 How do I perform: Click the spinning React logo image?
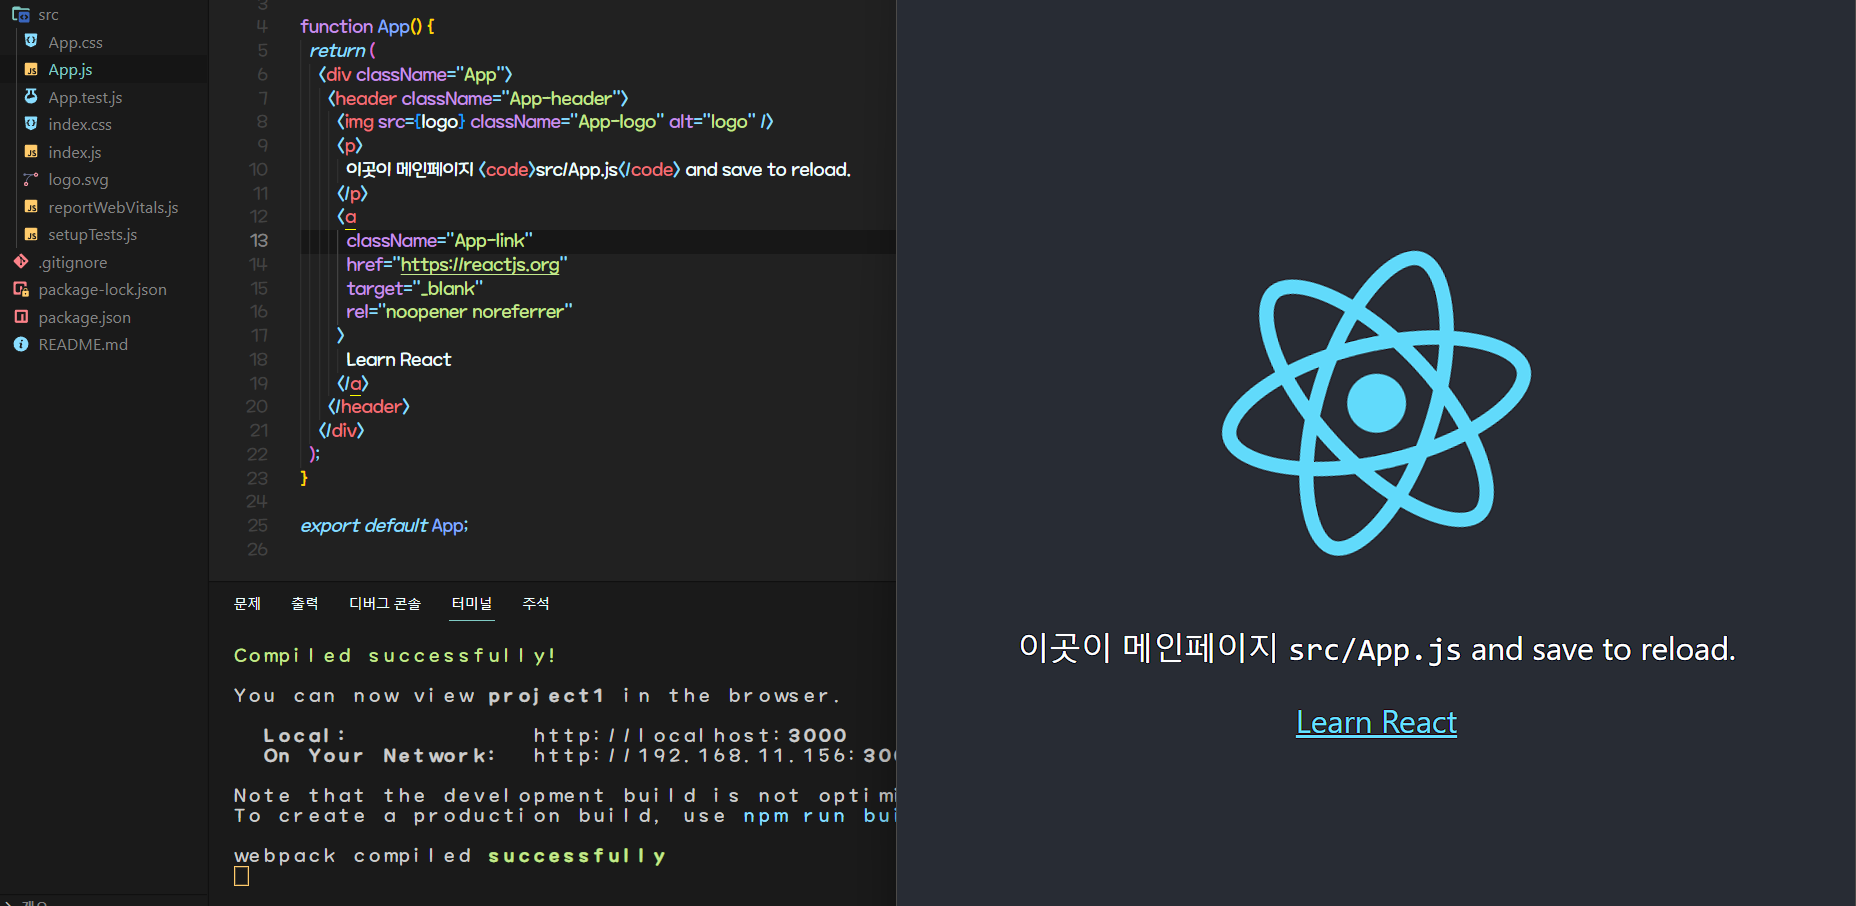click(x=1376, y=403)
